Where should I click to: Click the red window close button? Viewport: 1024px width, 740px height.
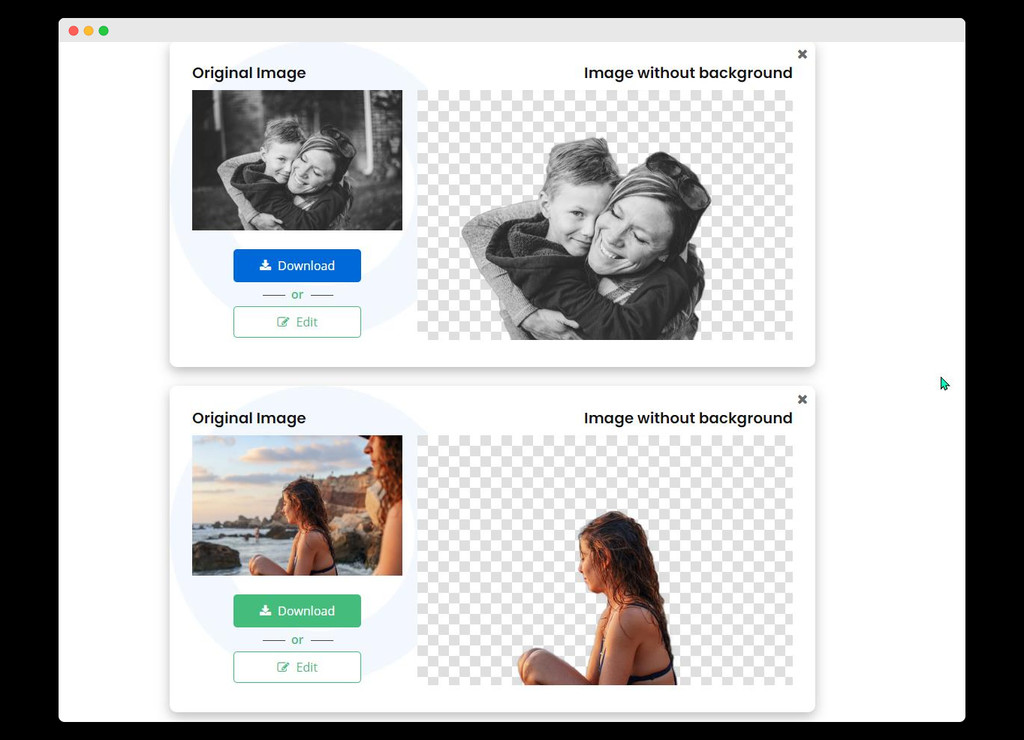(73, 31)
